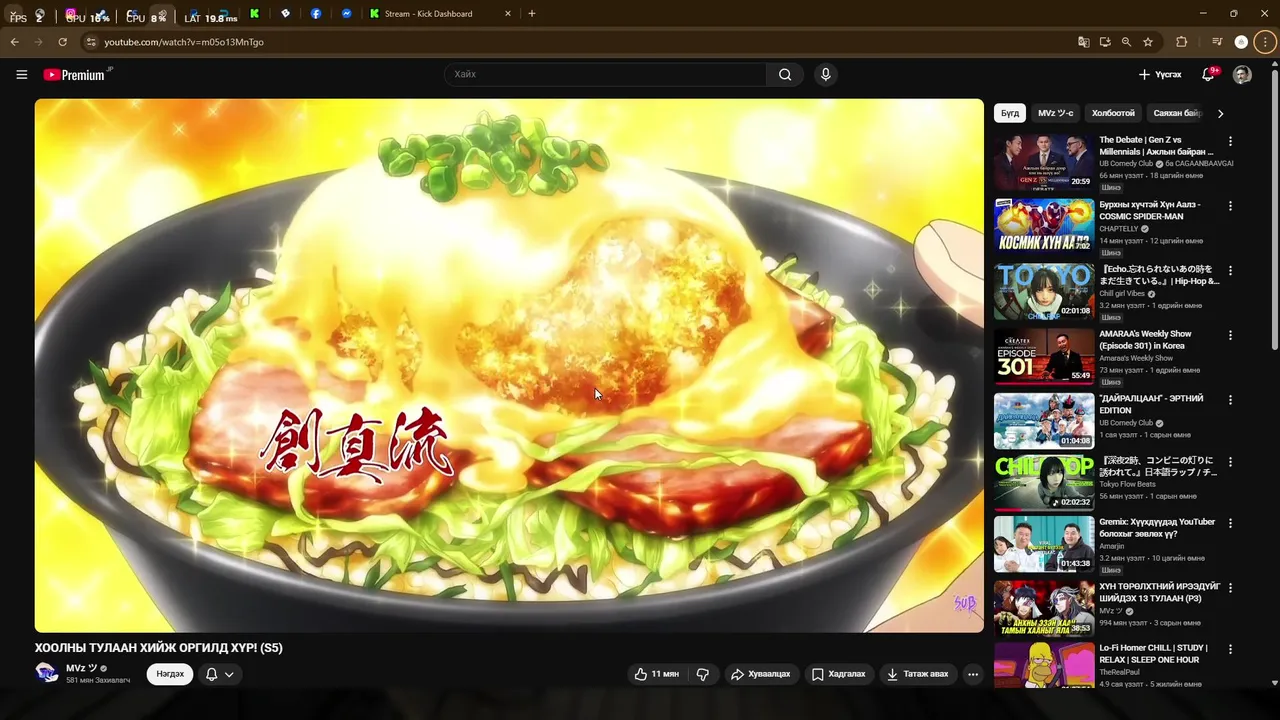Click the main video player
The image size is (1280, 720).
pos(509,365)
